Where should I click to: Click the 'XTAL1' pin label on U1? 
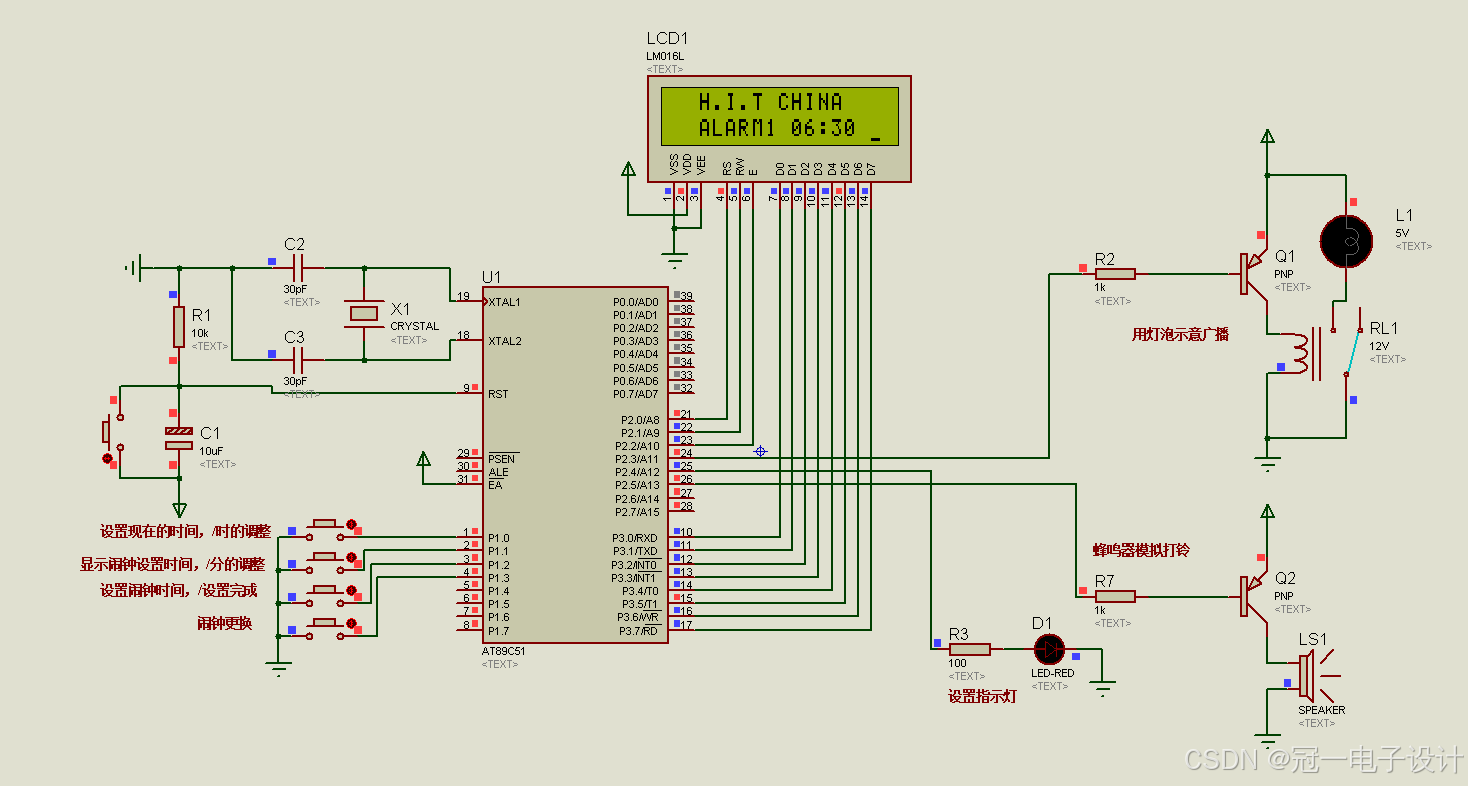click(504, 302)
